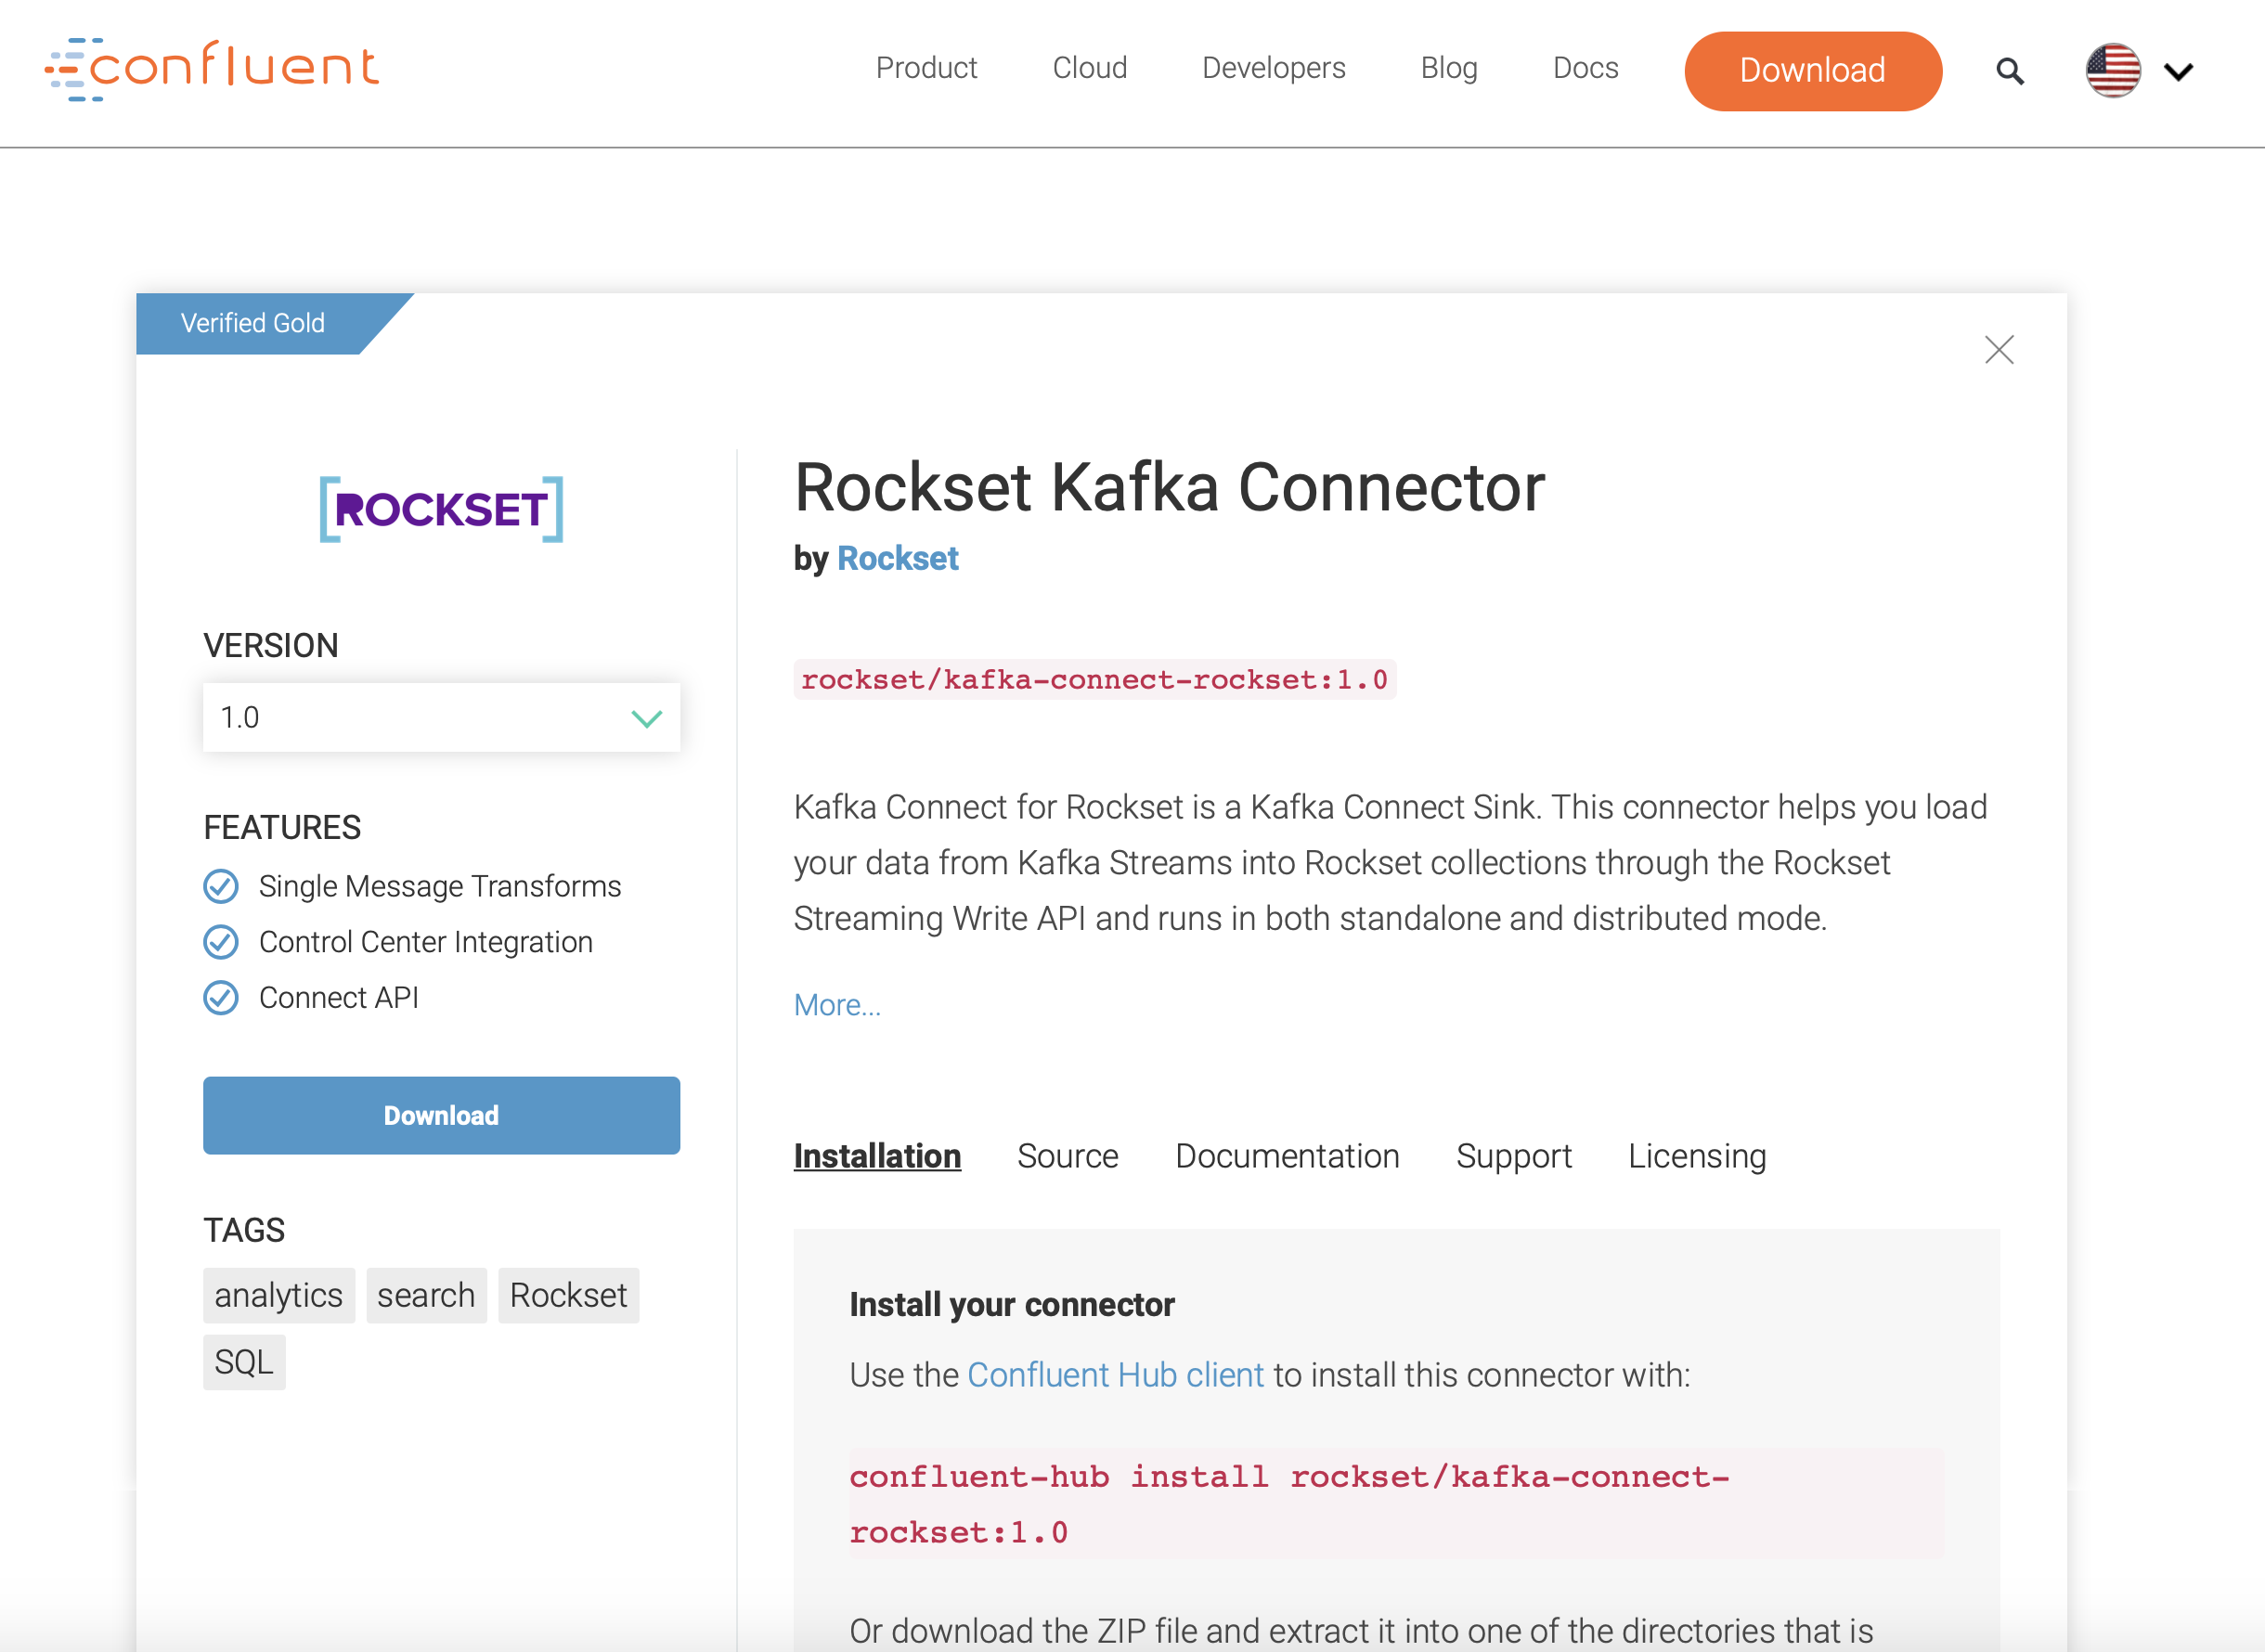Open the Rockset author link

[897, 559]
